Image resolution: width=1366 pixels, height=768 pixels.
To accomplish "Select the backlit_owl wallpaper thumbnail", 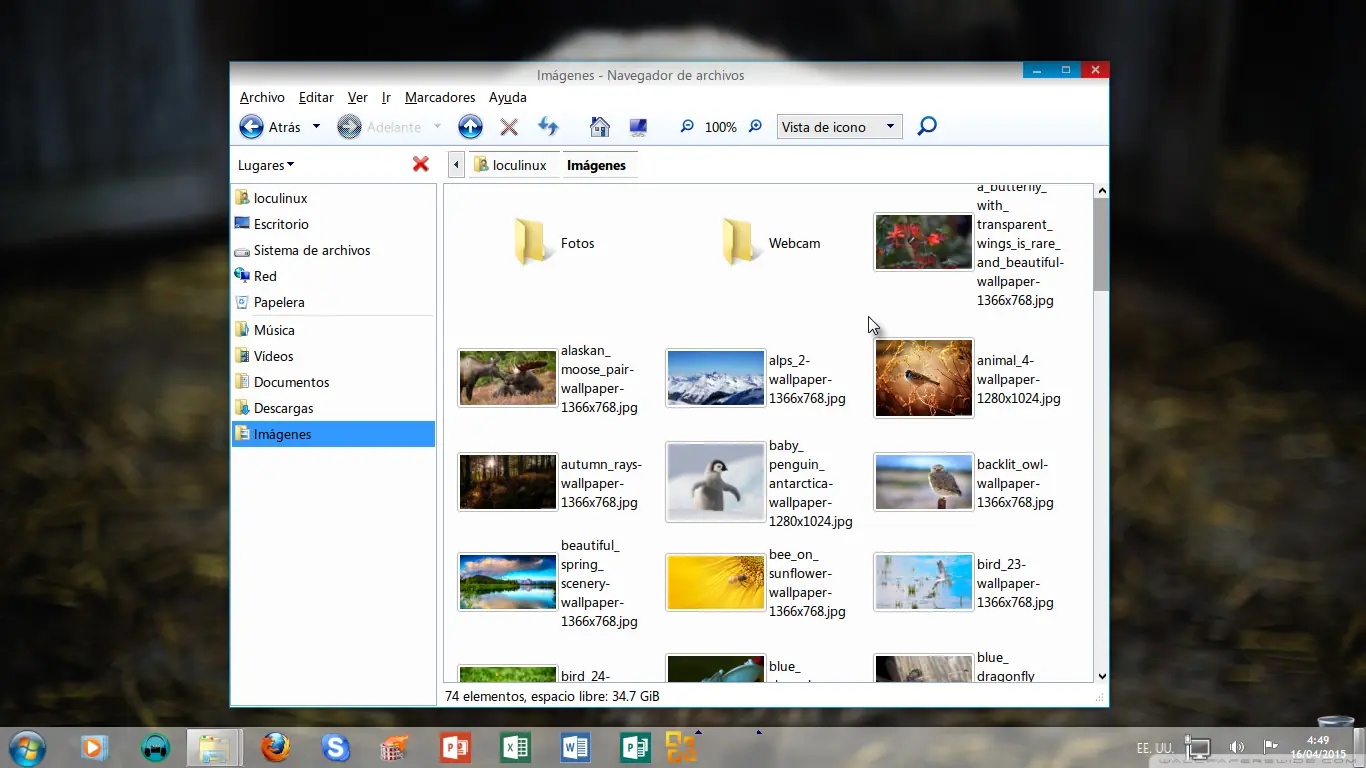I will (x=923, y=482).
